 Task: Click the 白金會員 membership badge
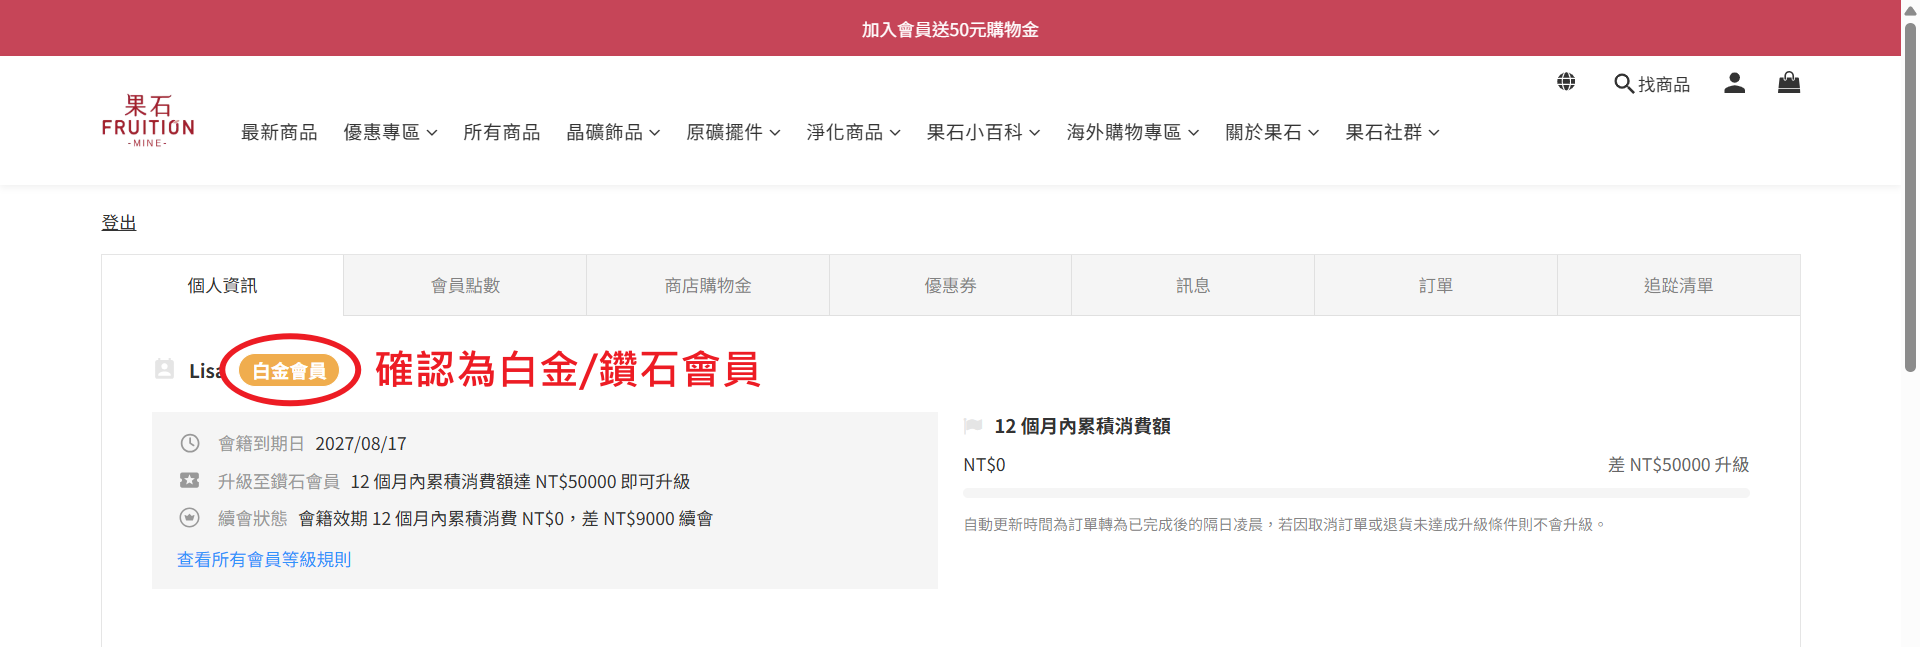(x=289, y=371)
